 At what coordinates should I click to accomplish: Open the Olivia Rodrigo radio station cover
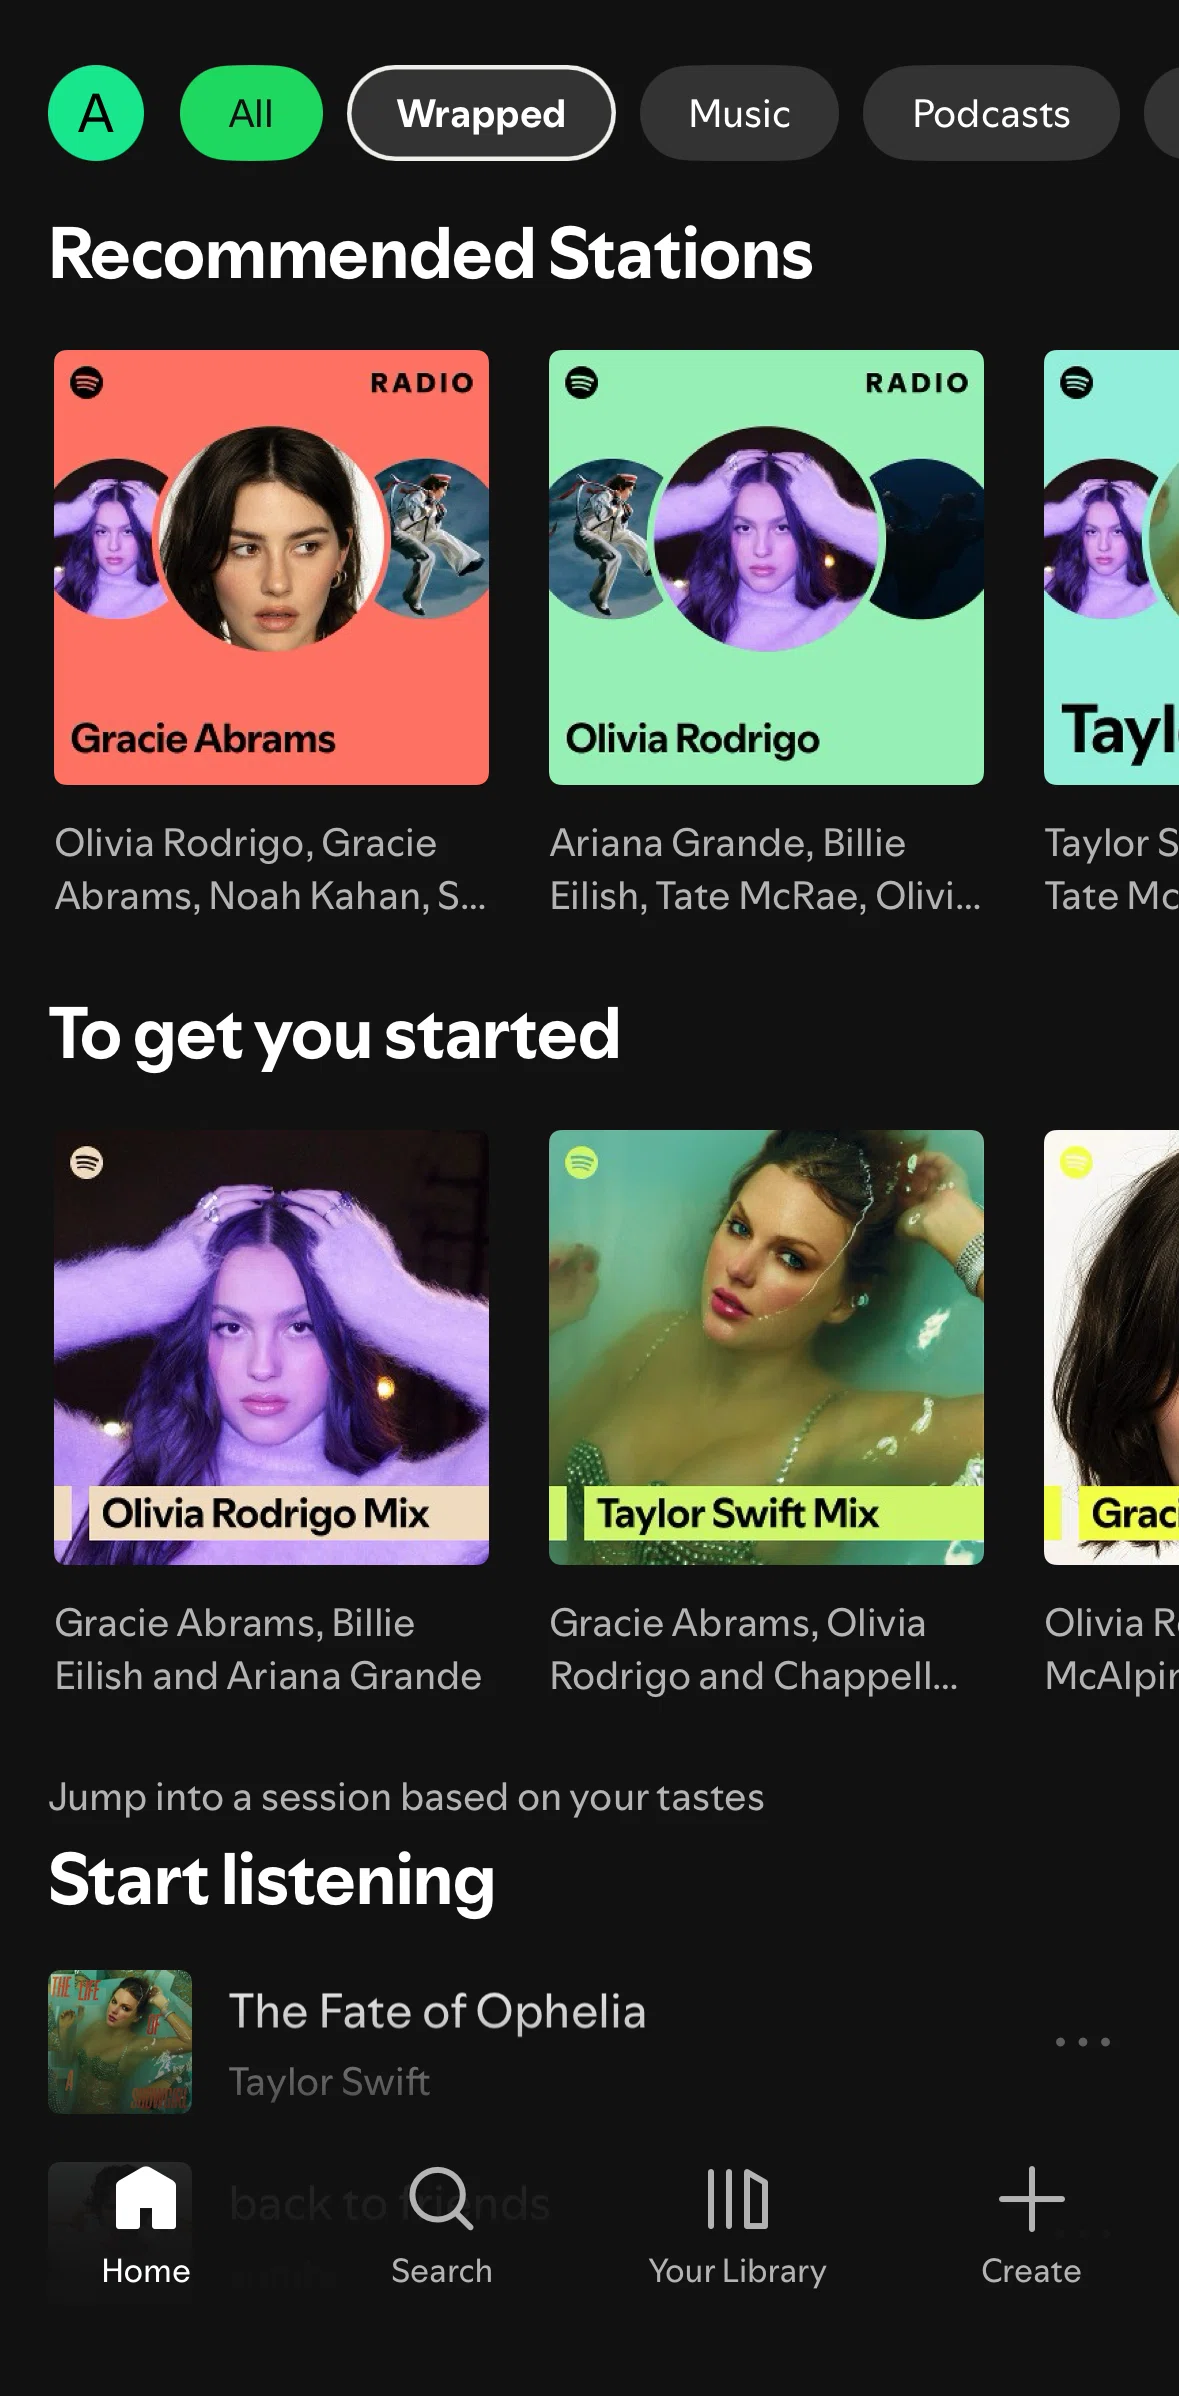point(766,567)
